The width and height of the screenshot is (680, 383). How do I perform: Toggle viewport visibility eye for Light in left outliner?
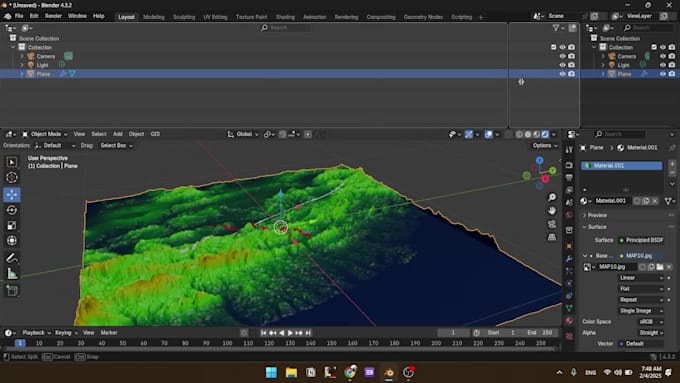tap(562, 65)
